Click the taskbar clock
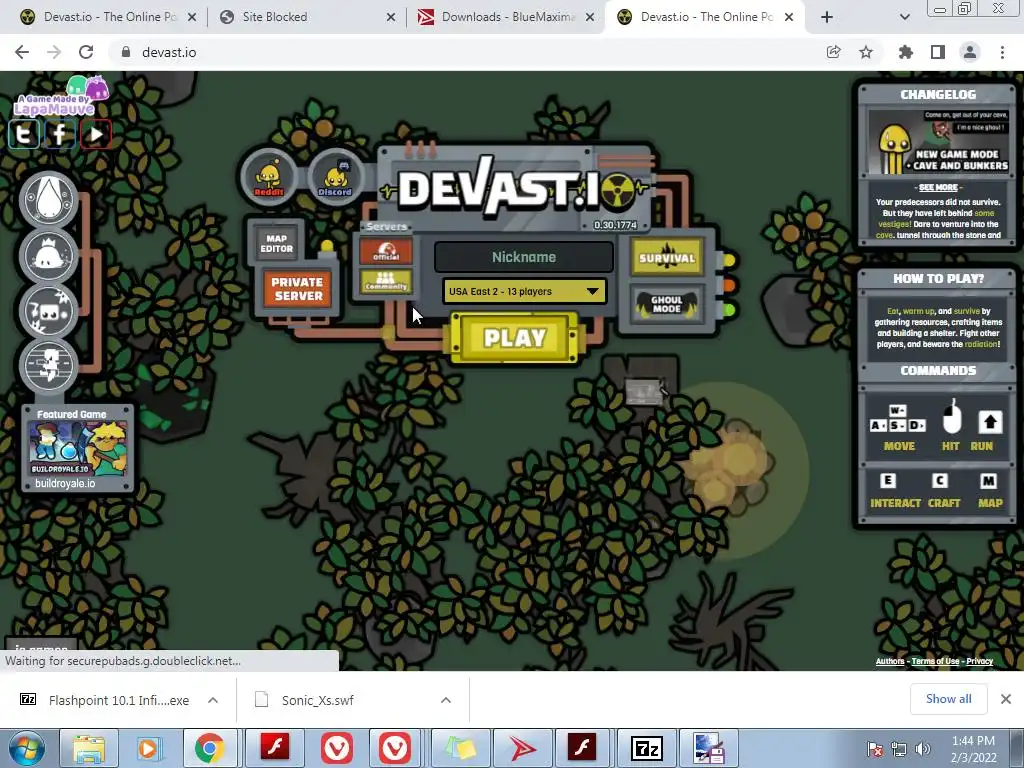The width and height of the screenshot is (1024, 768). coord(973,749)
